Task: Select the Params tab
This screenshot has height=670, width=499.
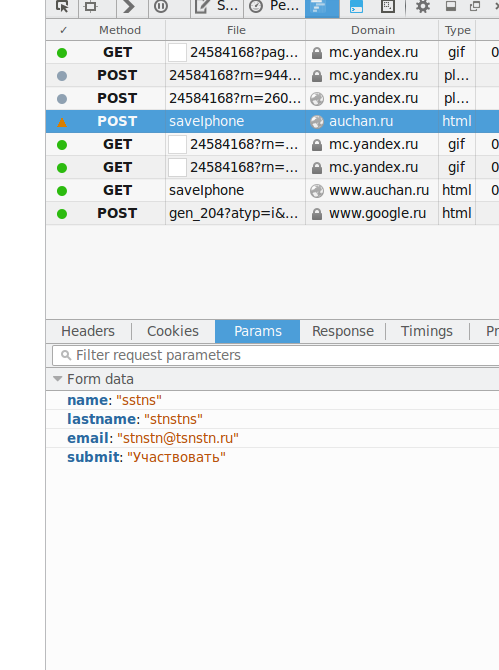Action: point(258,331)
